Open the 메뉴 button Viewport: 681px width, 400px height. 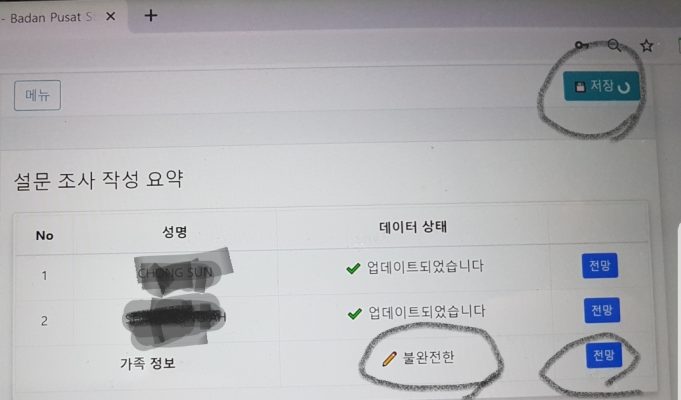(37, 95)
